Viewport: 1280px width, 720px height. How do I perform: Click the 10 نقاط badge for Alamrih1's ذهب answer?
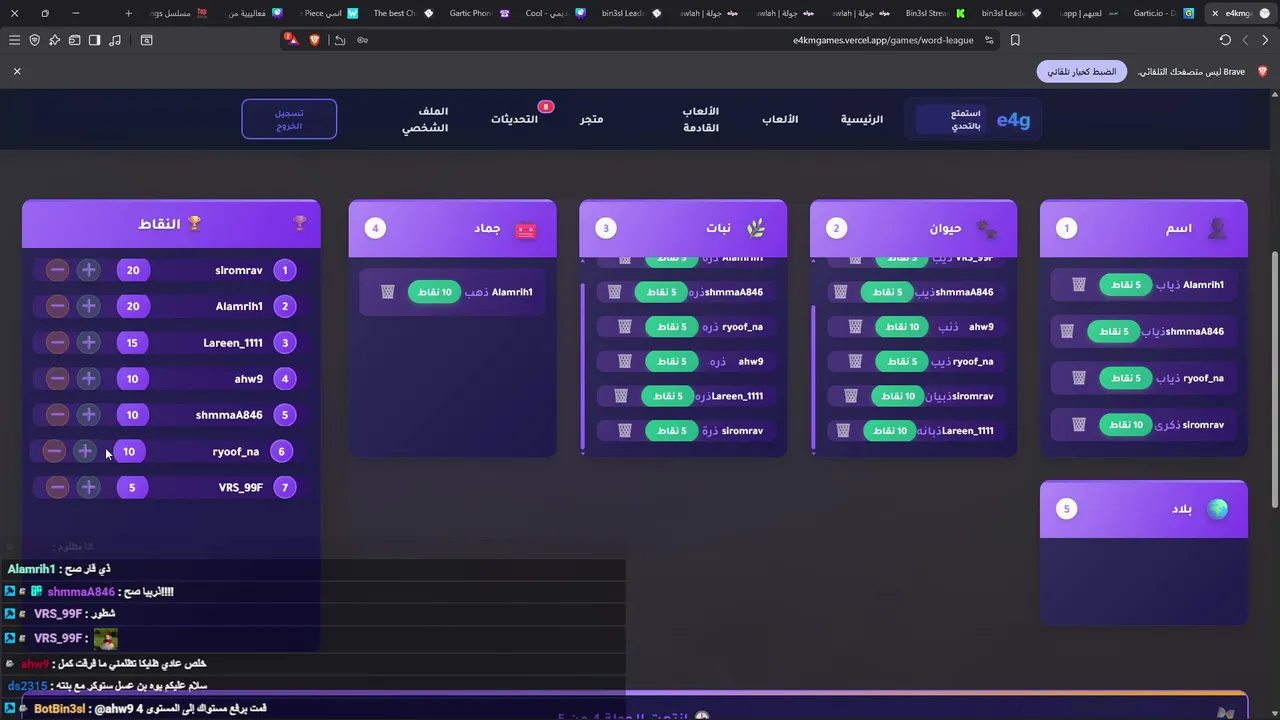tap(434, 292)
